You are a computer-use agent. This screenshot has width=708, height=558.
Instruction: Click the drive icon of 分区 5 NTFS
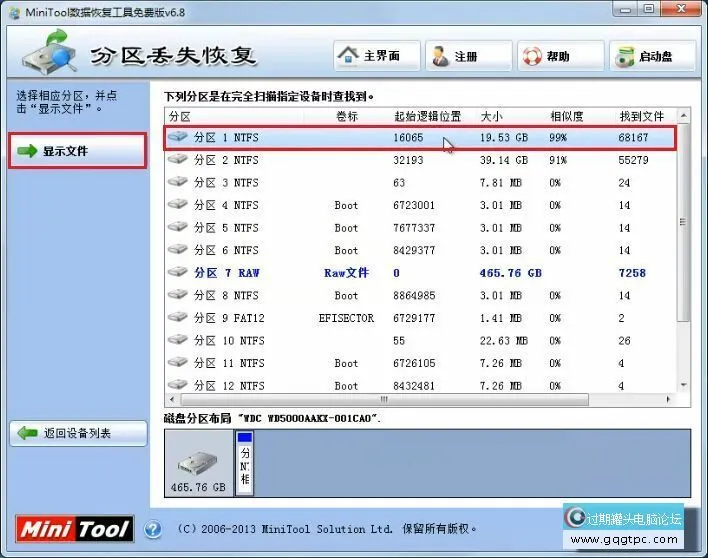(177, 227)
